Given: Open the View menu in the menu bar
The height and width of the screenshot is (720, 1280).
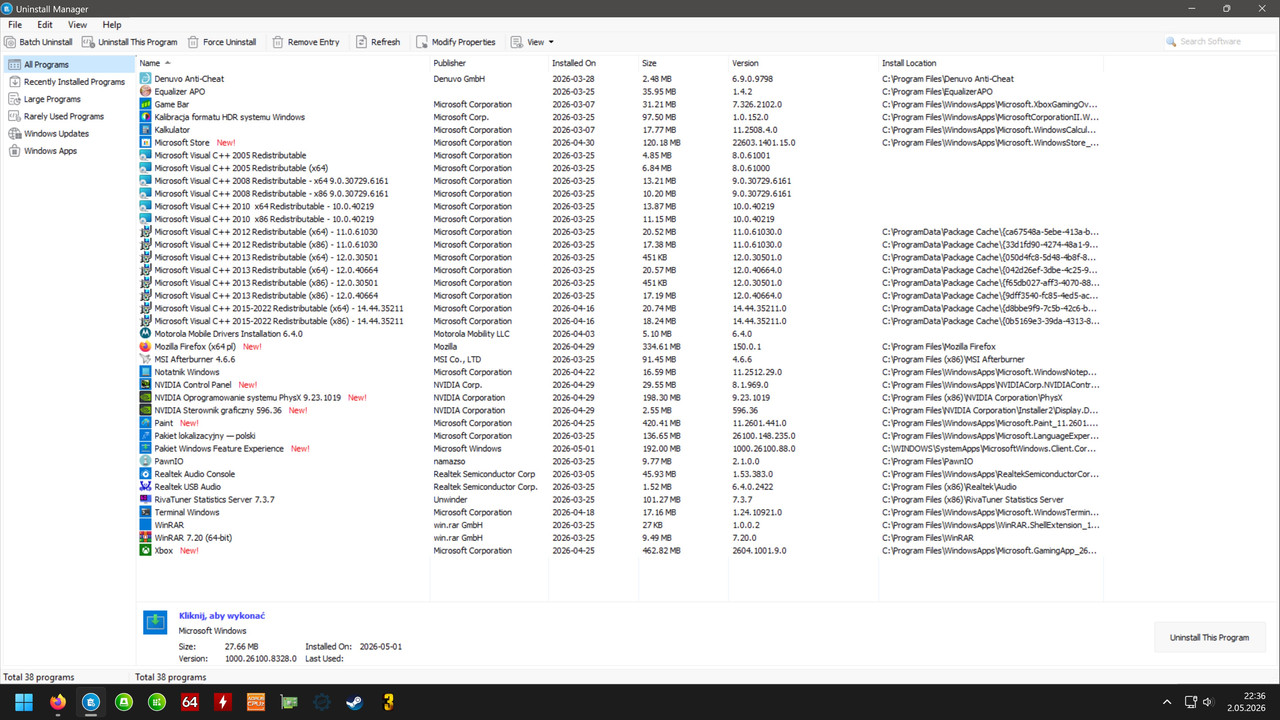Looking at the screenshot, I should coord(77,25).
